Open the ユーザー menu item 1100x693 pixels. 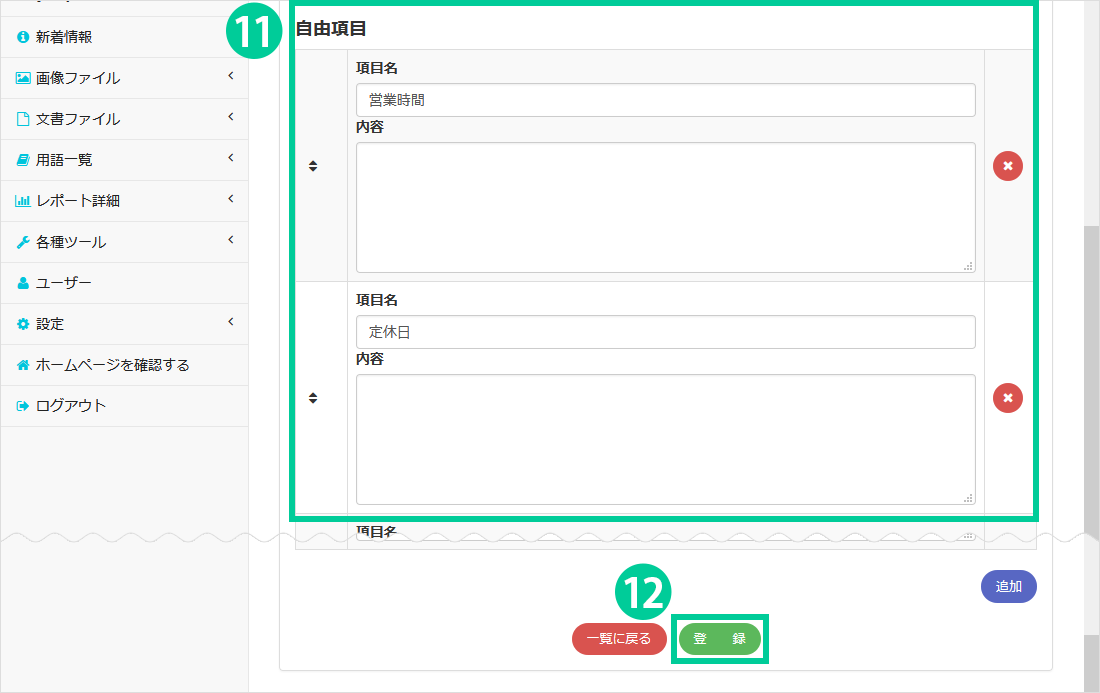pyautogui.click(x=63, y=283)
